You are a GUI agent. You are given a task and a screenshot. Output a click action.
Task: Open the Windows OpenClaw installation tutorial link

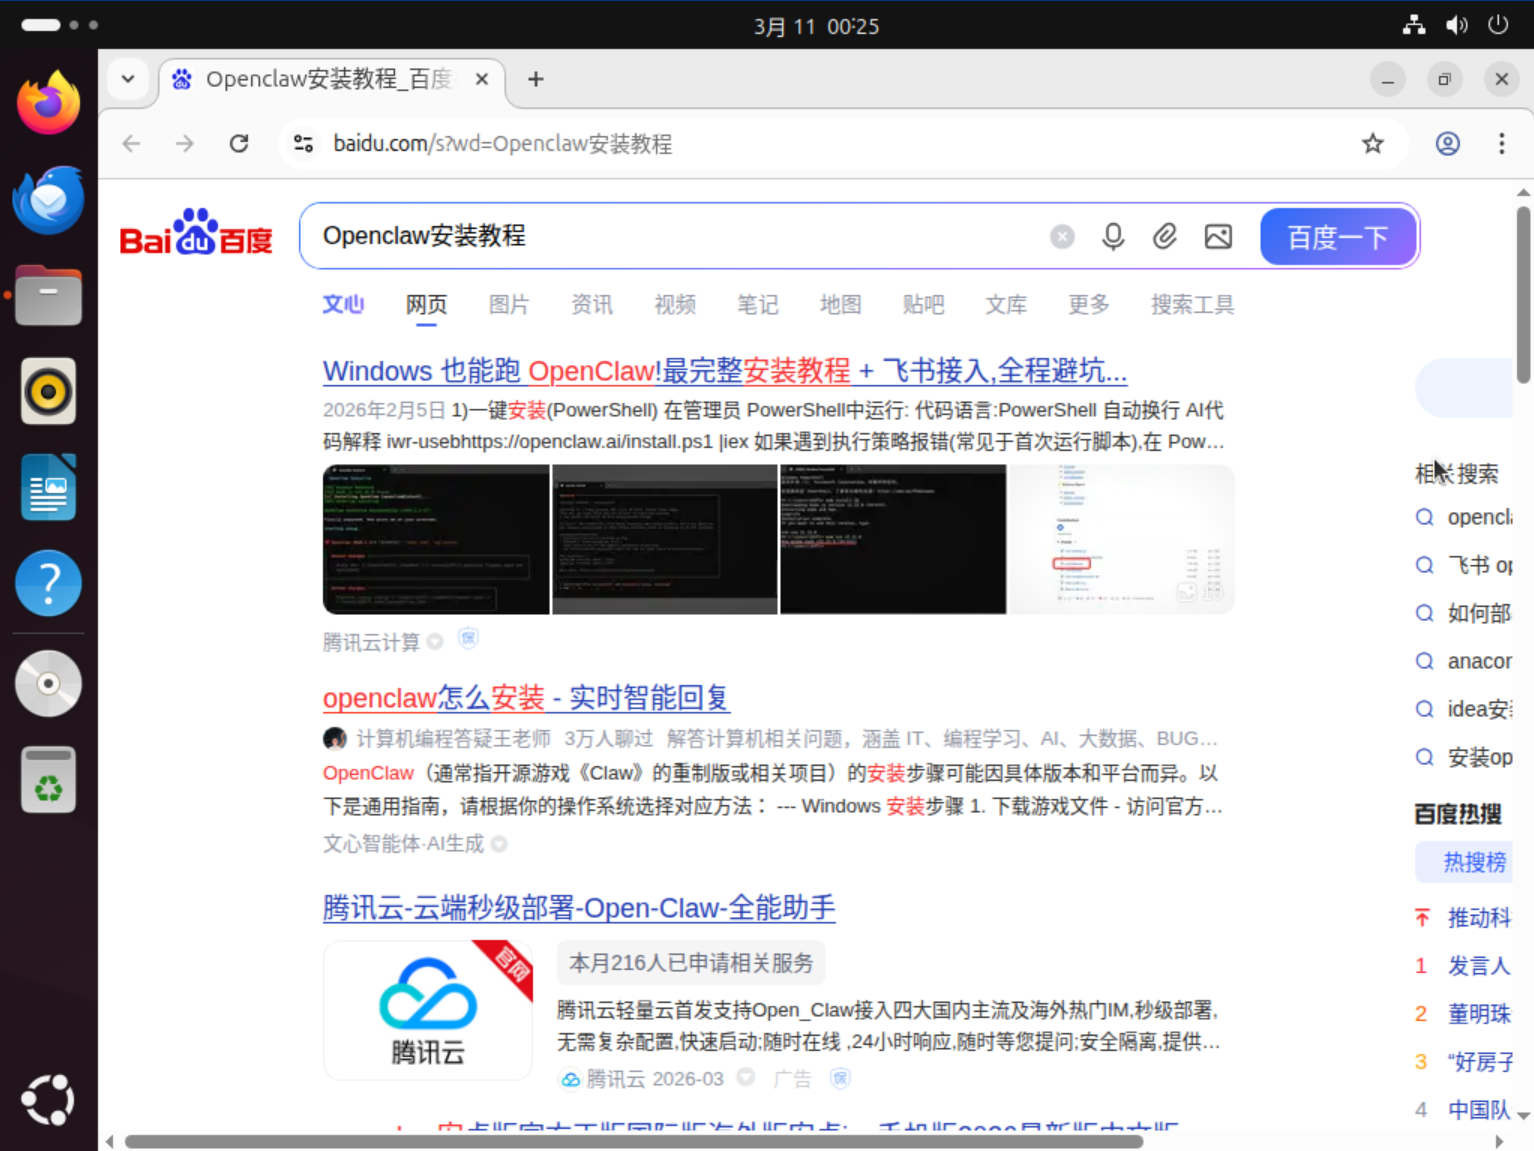tap(724, 371)
